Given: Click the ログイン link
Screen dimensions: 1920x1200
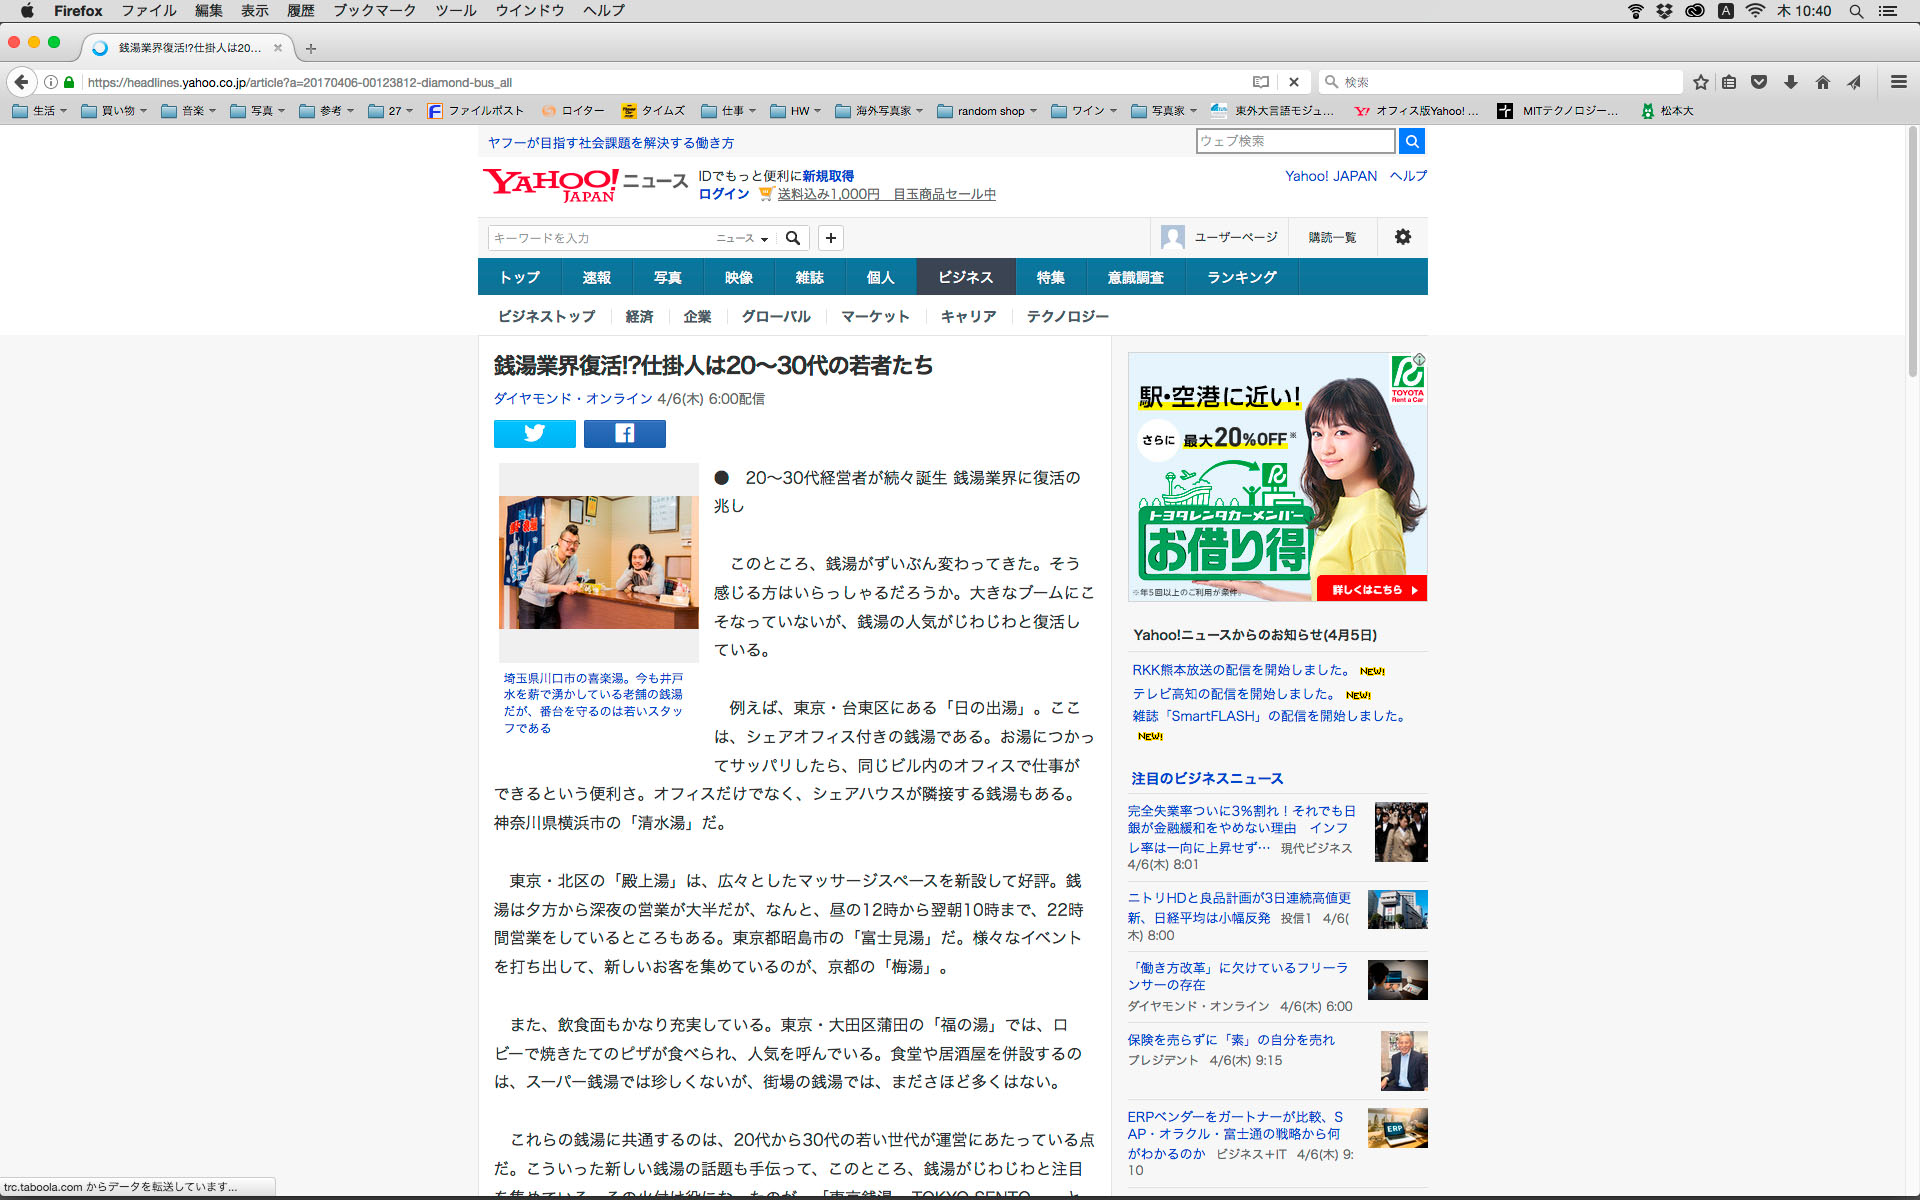Looking at the screenshot, I should click(x=723, y=194).
